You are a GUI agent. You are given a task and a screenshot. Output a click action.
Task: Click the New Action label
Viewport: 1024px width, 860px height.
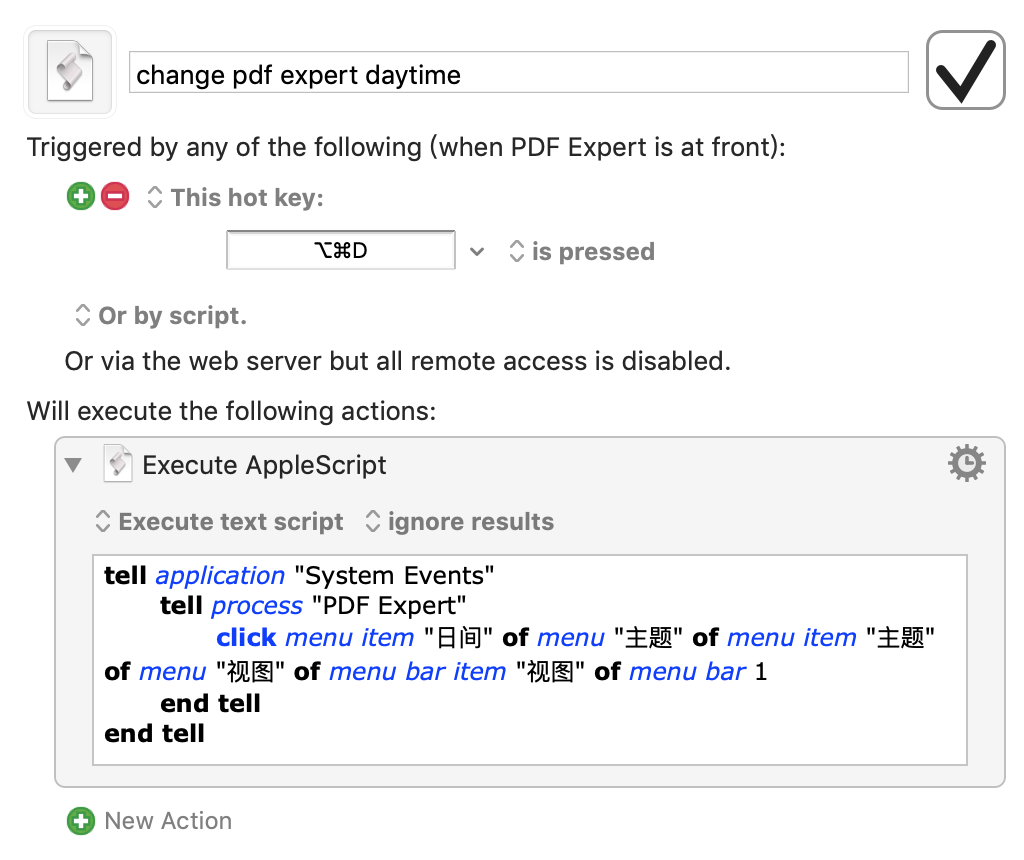point(168,821)
